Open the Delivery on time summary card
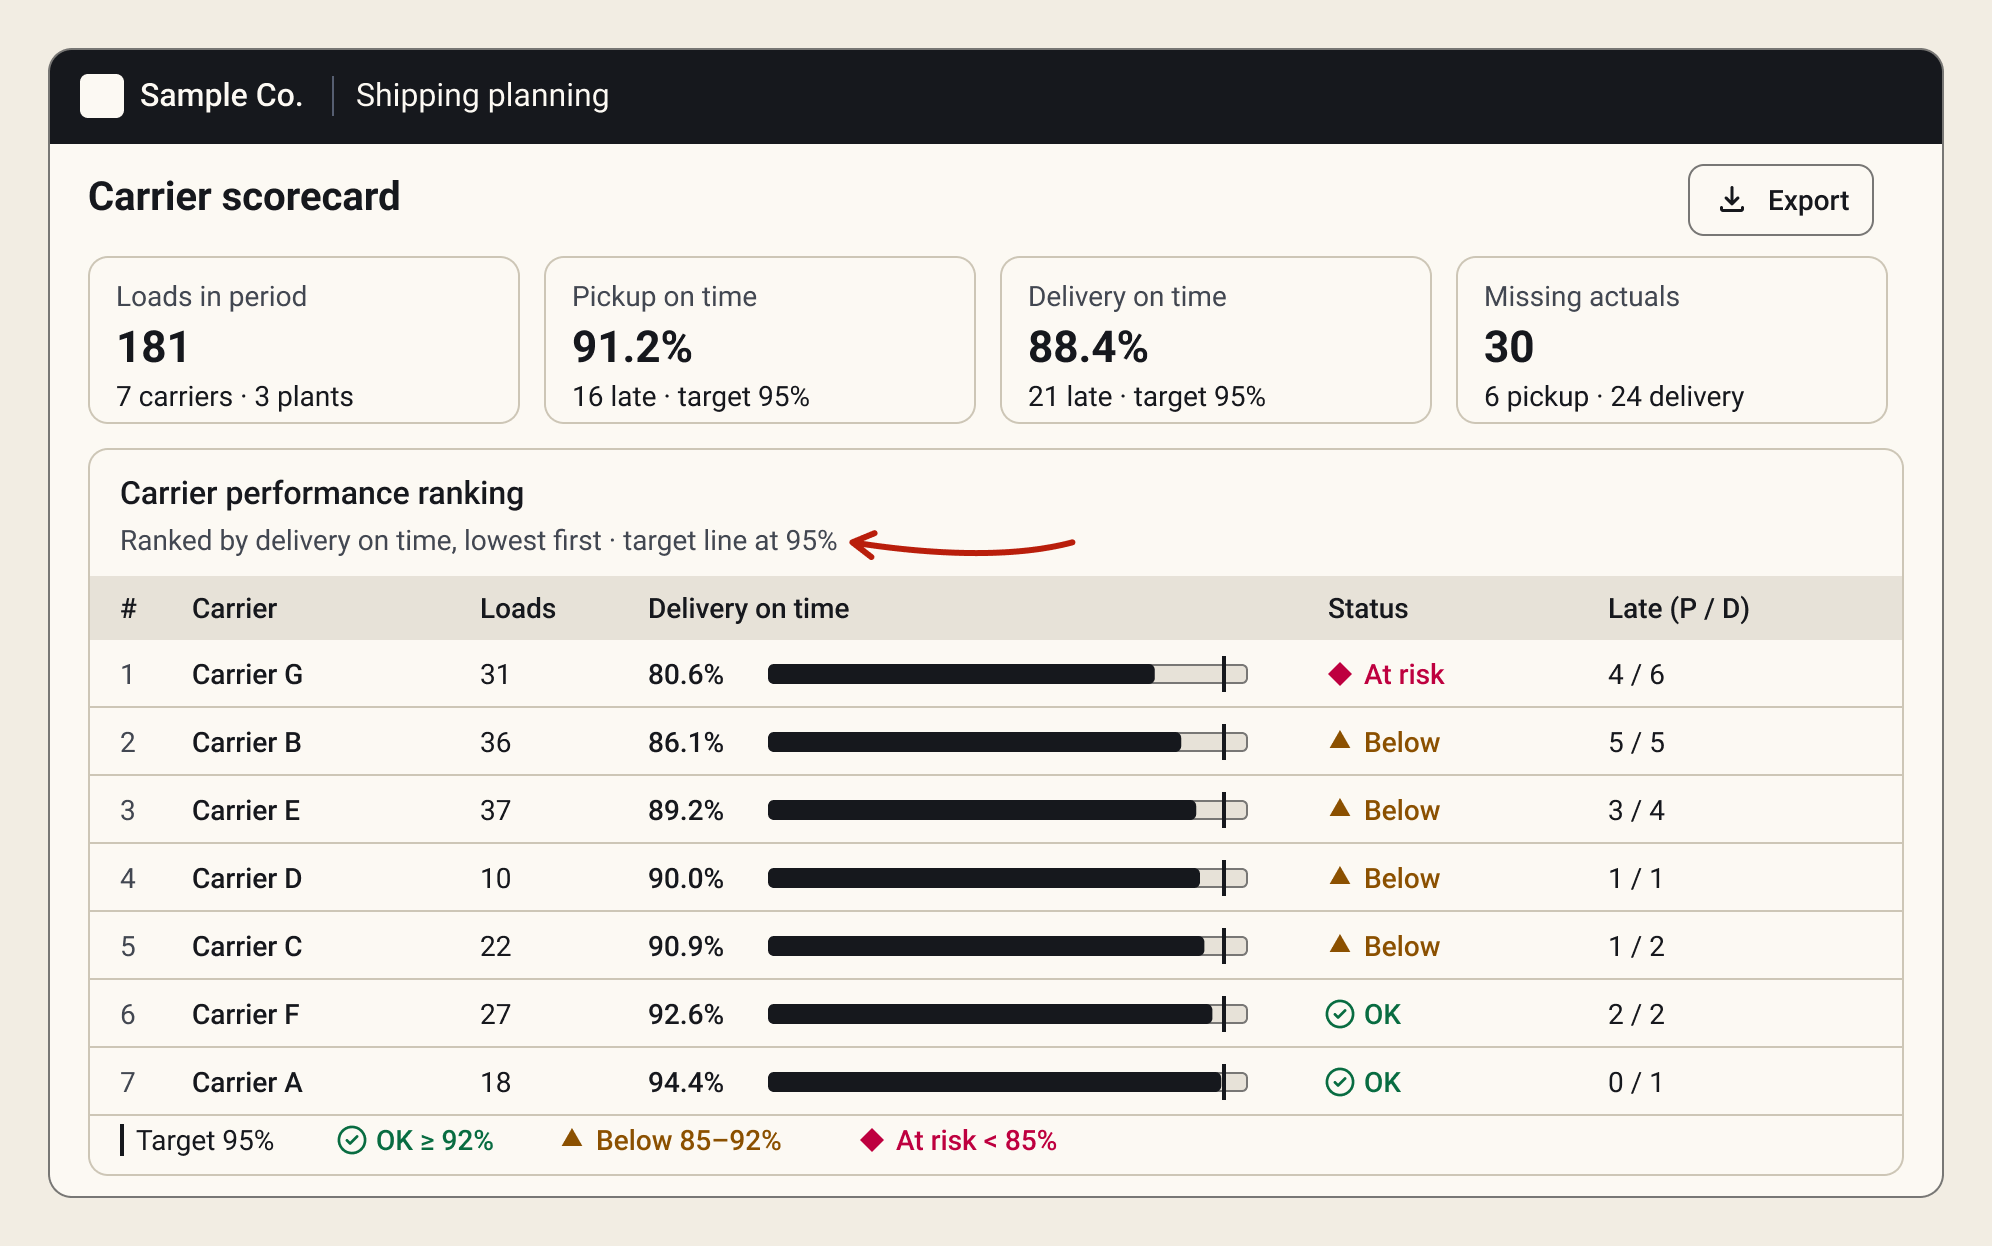 pos(1216,340)
